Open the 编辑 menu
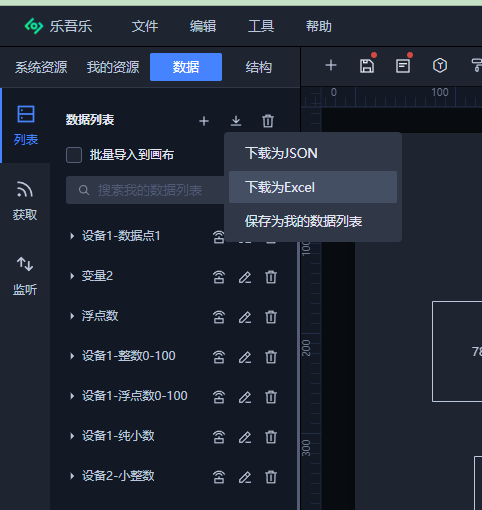482x510 pixels. (x=203, y=26)
